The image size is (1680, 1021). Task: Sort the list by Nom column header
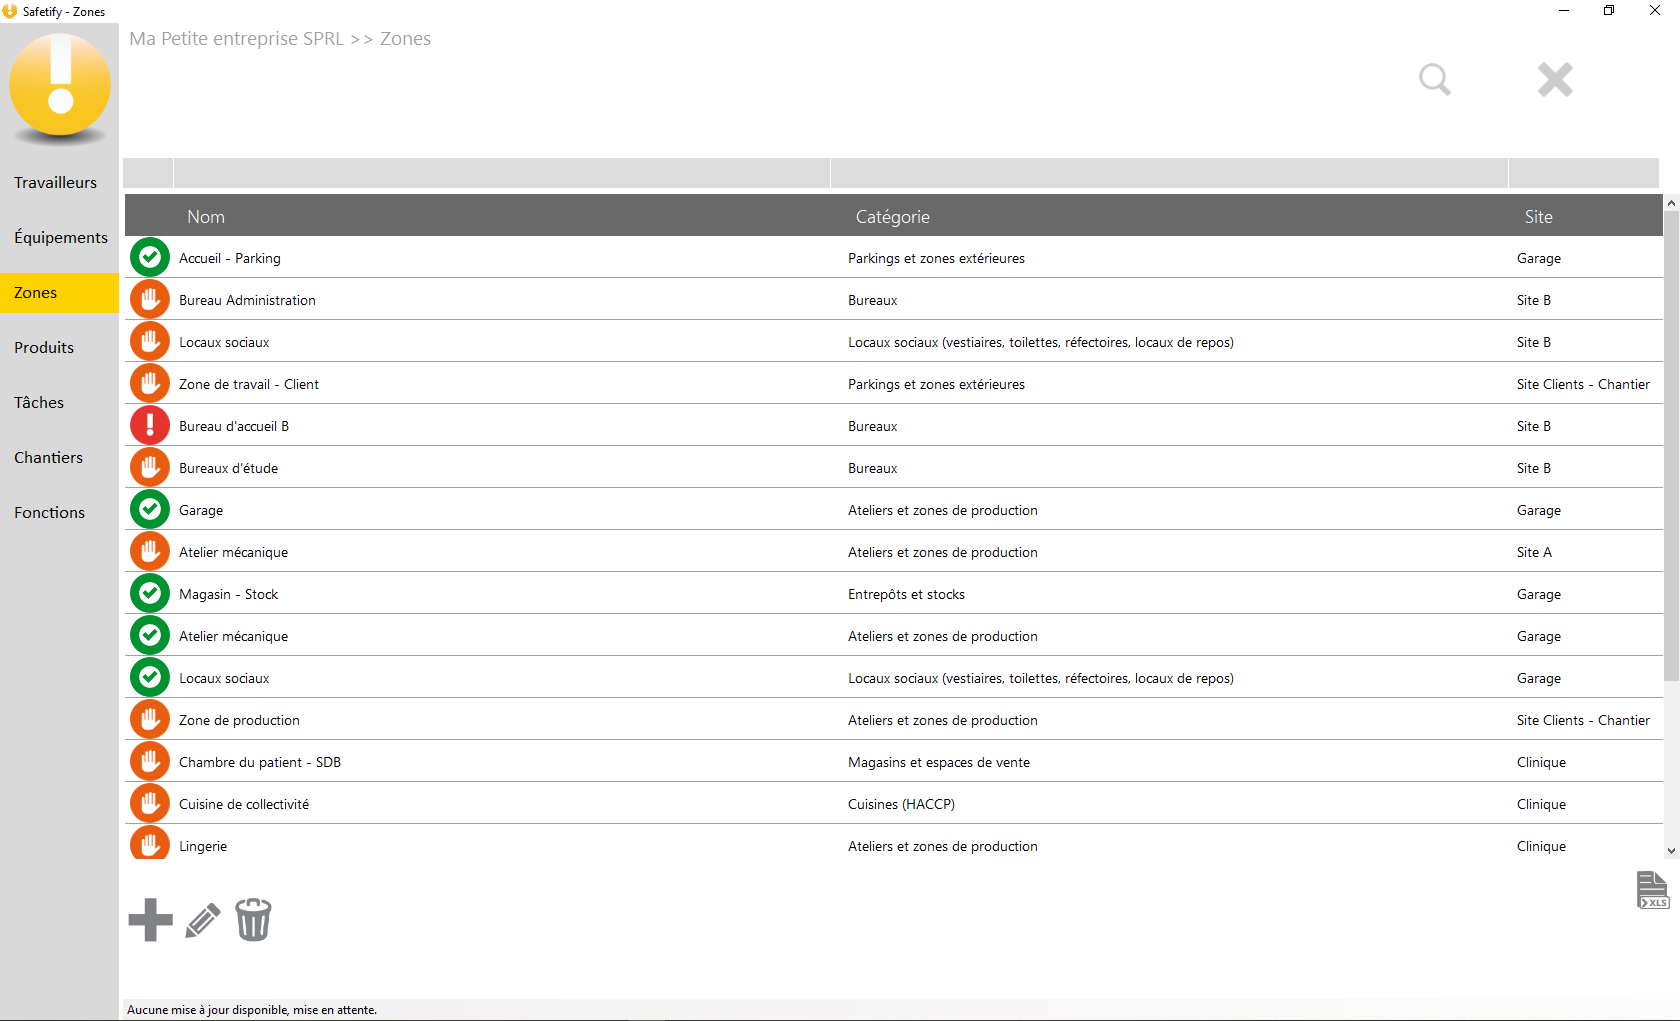pos(206,217)
